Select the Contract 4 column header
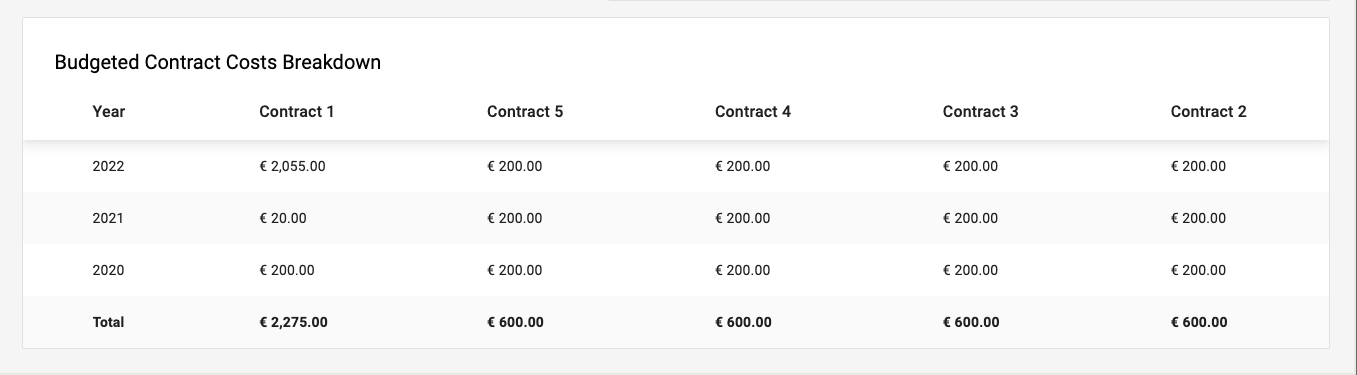 click(x=753, y=112)
